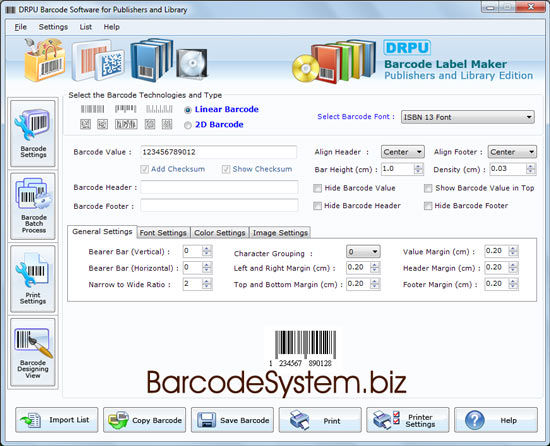Click the Barcode Value input field
This screenshot has height=446, width=550.
(219, 152)
